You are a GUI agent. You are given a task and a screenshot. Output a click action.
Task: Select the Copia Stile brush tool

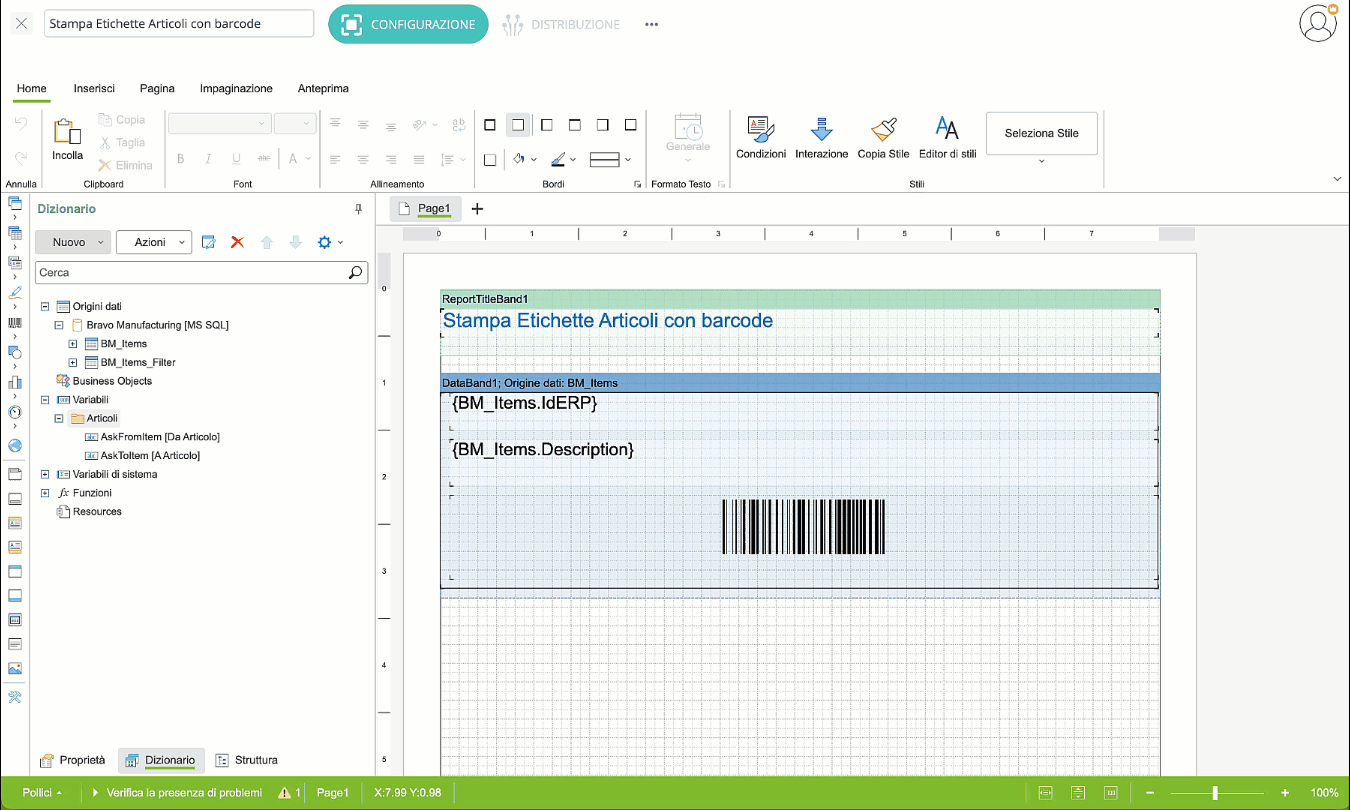click(x=884, y=138)
